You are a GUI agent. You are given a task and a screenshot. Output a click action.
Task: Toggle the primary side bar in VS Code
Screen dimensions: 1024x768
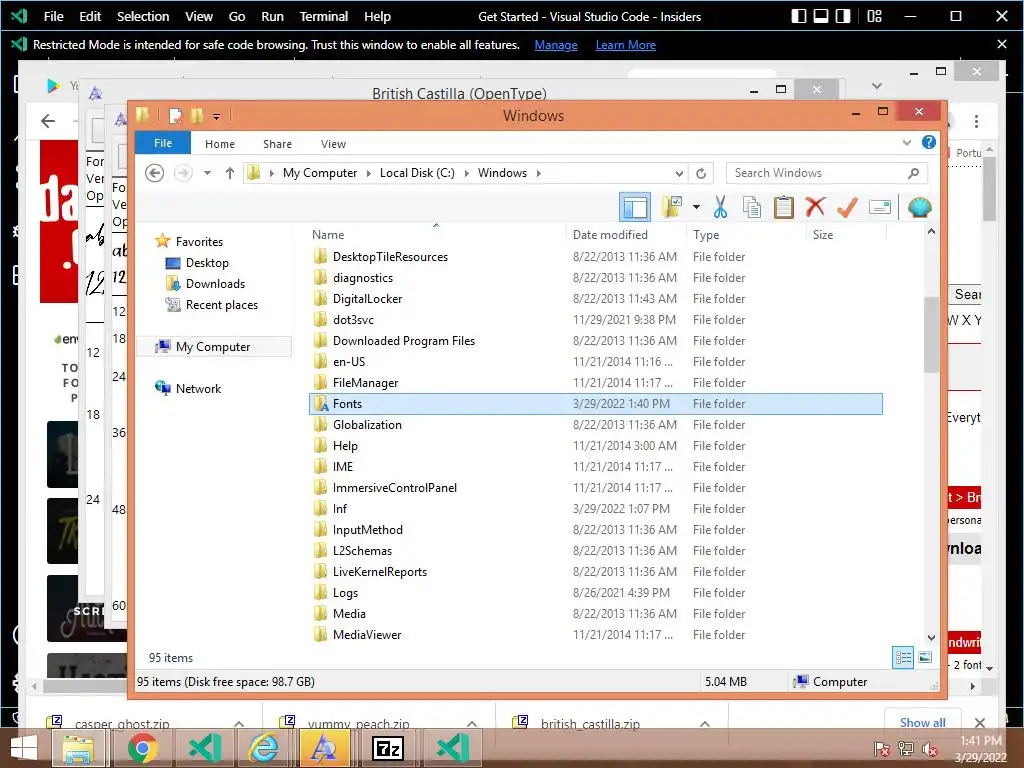click(799, 16)
